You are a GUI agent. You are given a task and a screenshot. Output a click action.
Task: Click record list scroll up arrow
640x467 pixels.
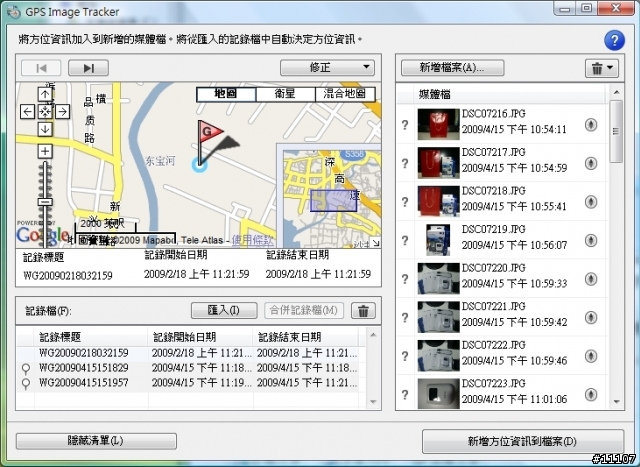click(x=373, y=335)
